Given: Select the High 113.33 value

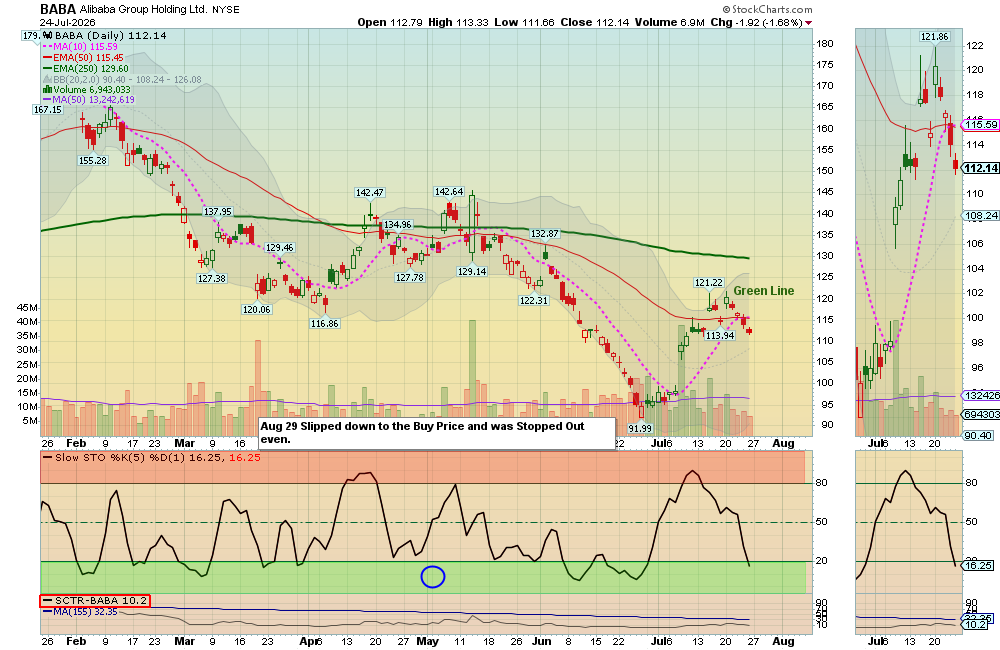Looking at the screenshot, I should tap(458, 22).
